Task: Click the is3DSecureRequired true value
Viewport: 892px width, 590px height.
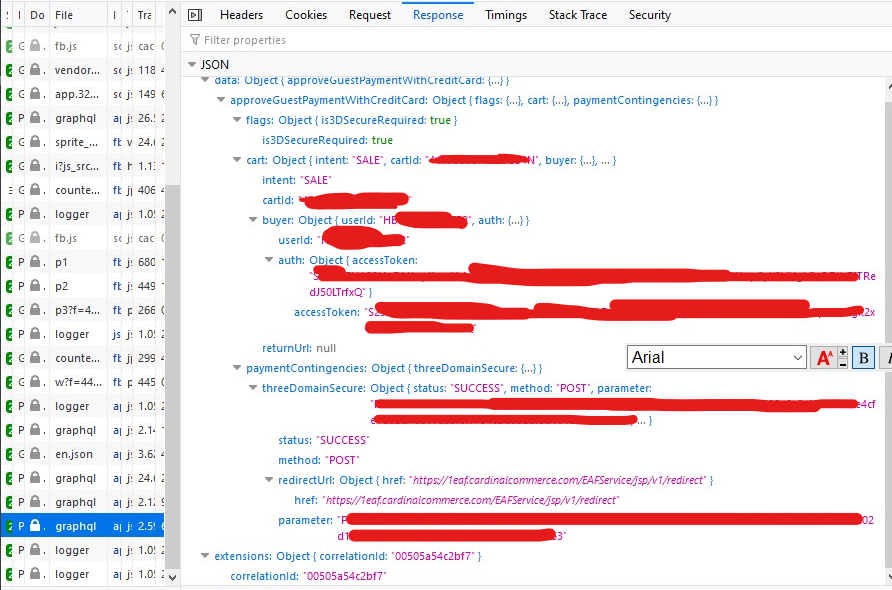Action: (x=382, y=140)
